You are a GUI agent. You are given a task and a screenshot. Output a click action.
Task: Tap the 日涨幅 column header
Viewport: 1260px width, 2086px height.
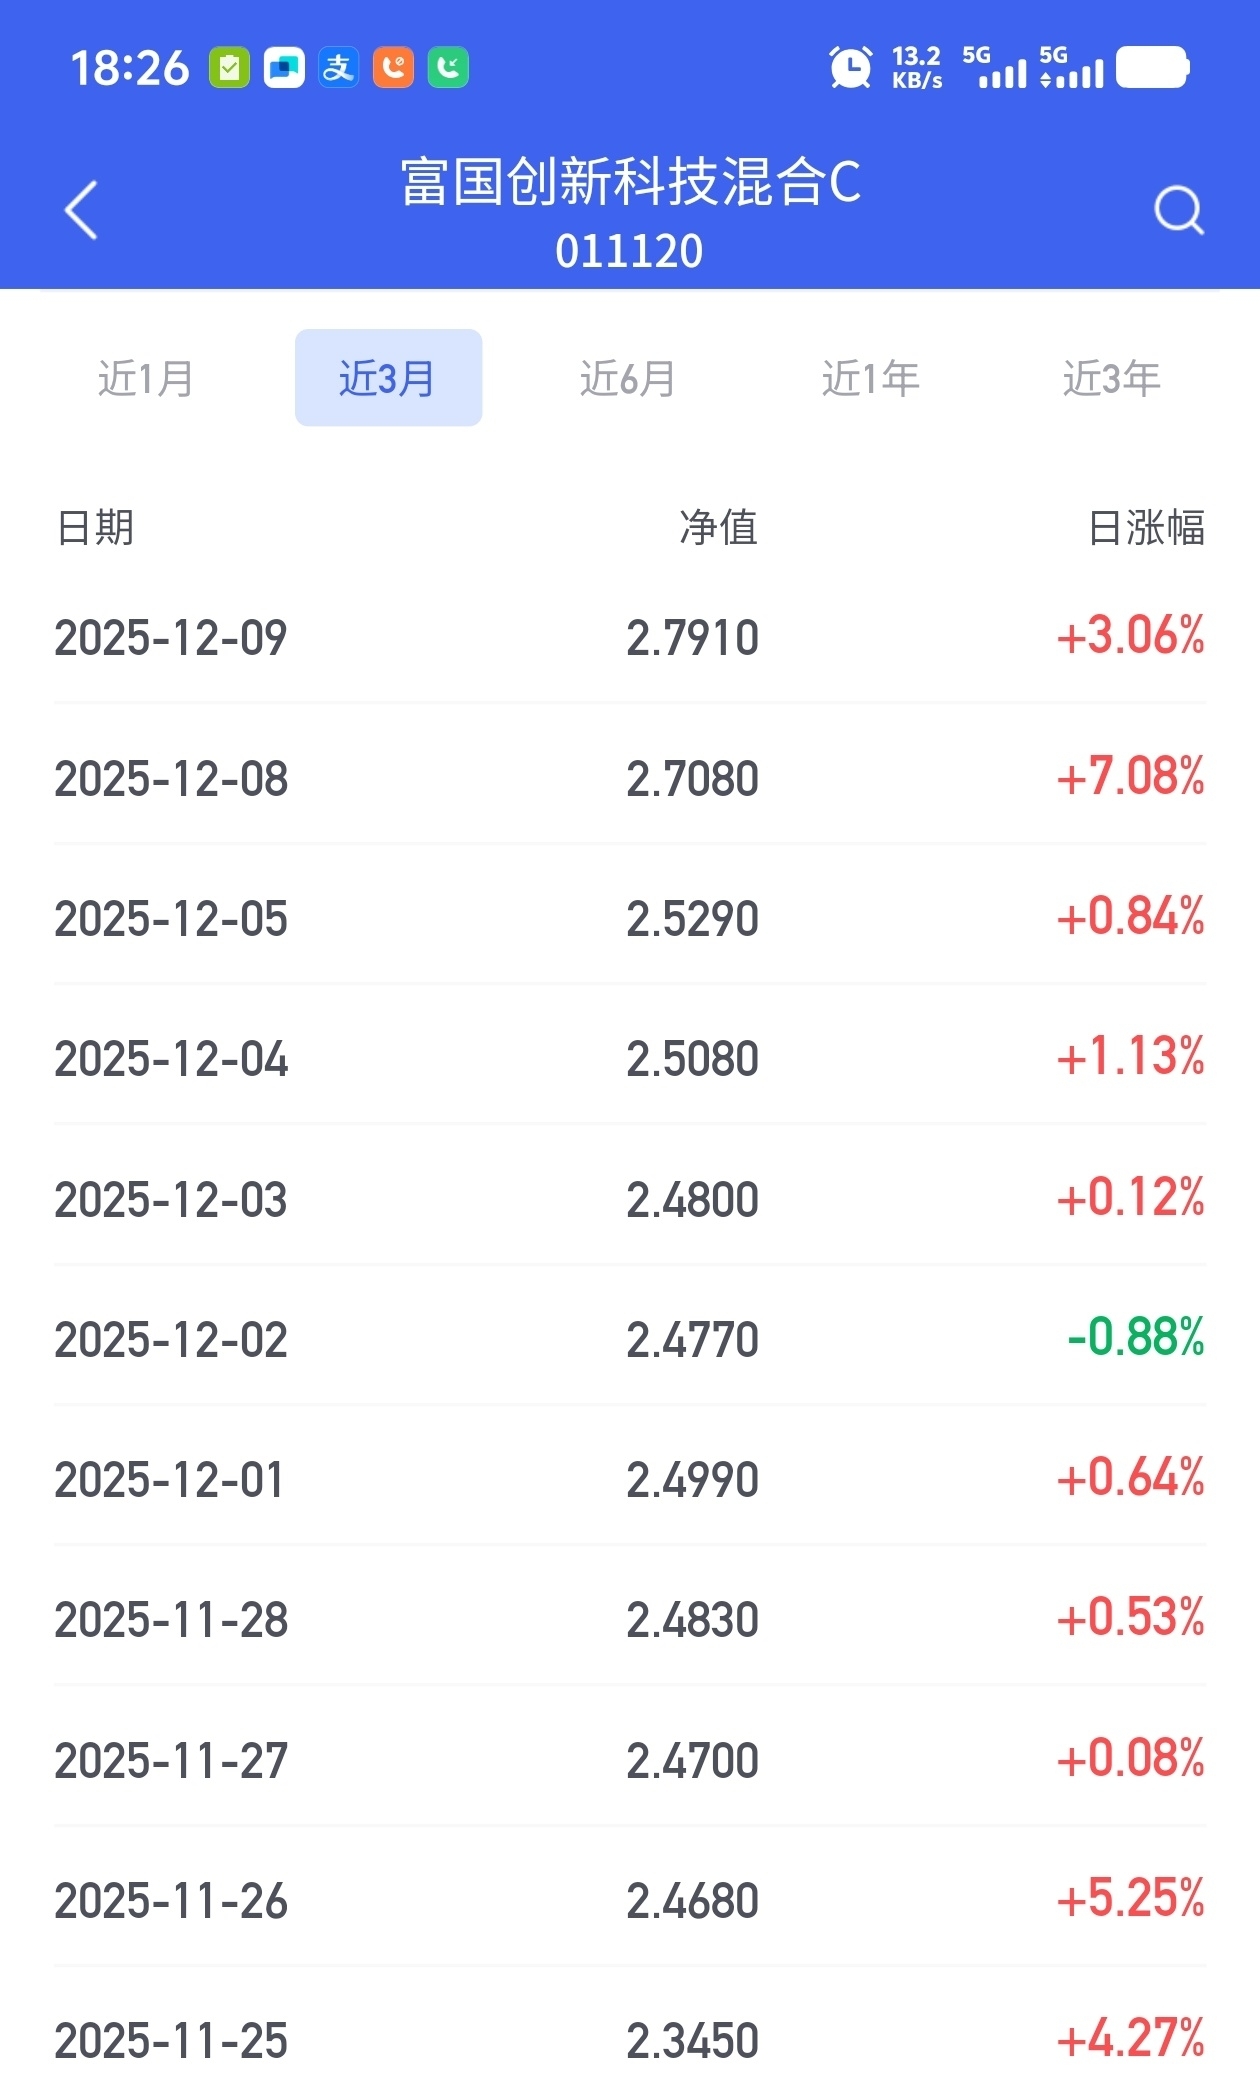point(1146,527)
